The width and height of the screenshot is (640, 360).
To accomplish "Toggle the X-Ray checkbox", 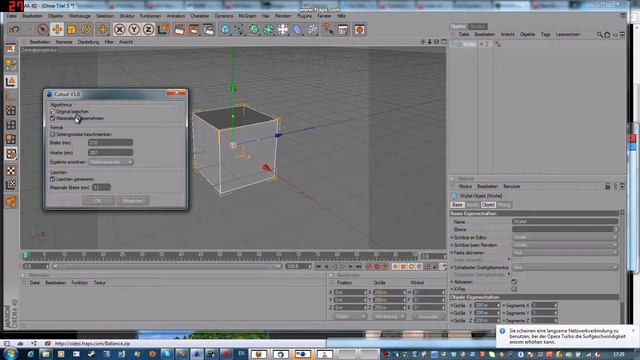I will point(514,289).
